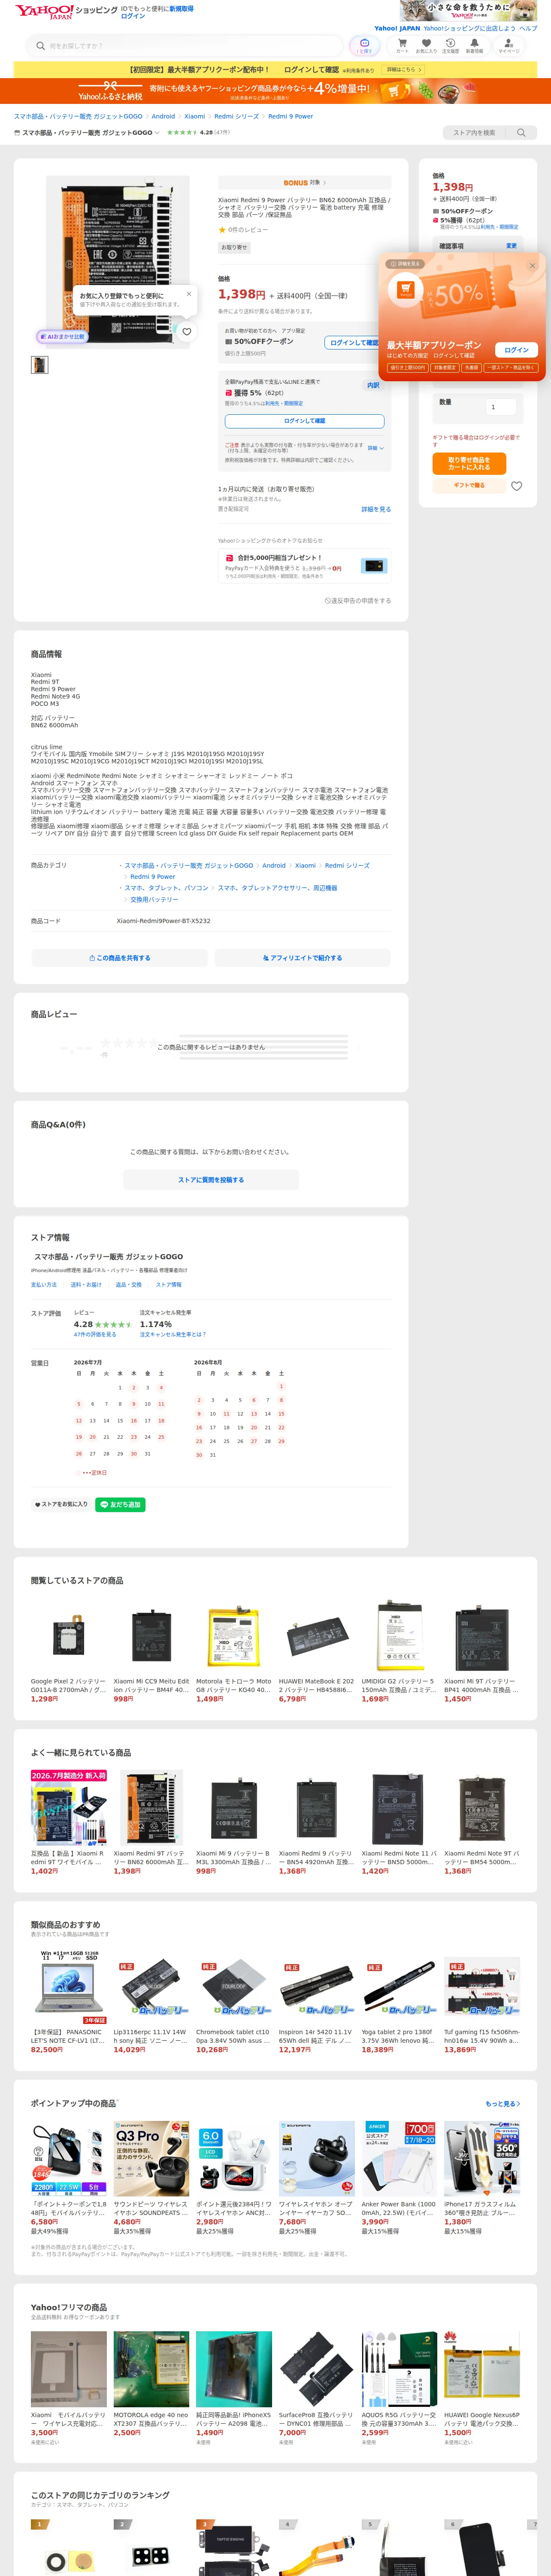The height and width of the screenshot is (2576, 551).
Task: Expand the 詳細 chevron under PayPay notice
Action: (x=376, y=448)
